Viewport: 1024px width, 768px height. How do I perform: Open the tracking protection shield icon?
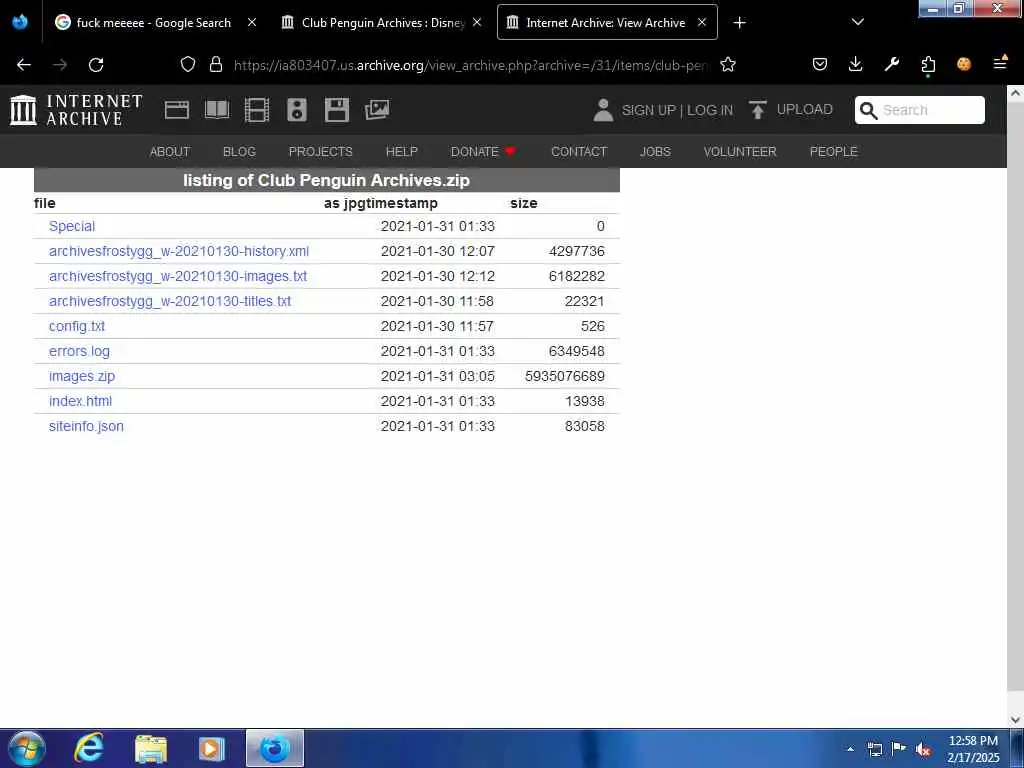(188, 65)
